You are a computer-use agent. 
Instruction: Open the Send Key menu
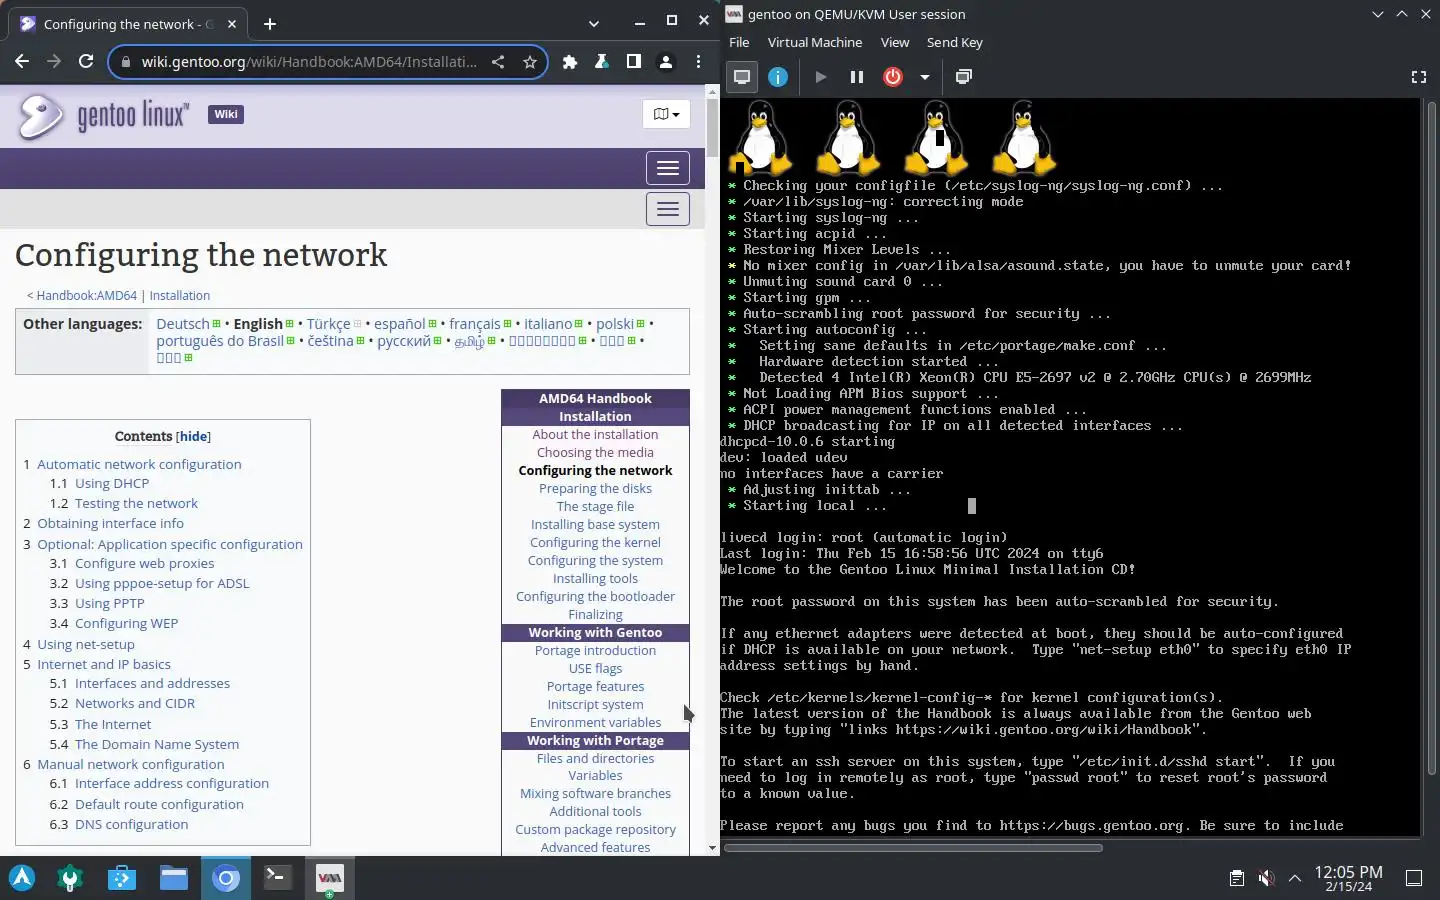(954, 42)
